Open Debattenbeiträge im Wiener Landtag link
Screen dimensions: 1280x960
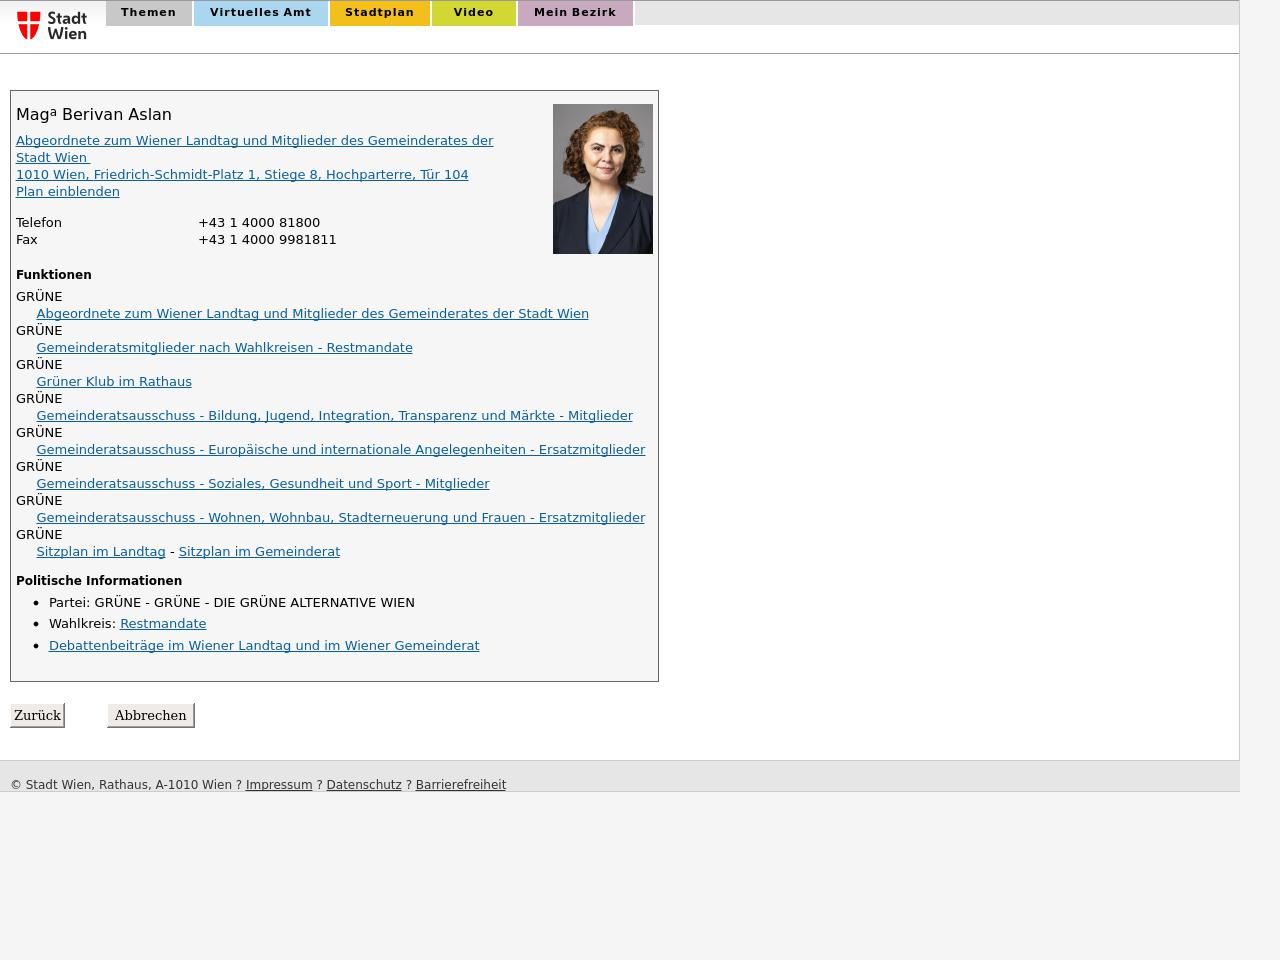(x=264, y=646)
